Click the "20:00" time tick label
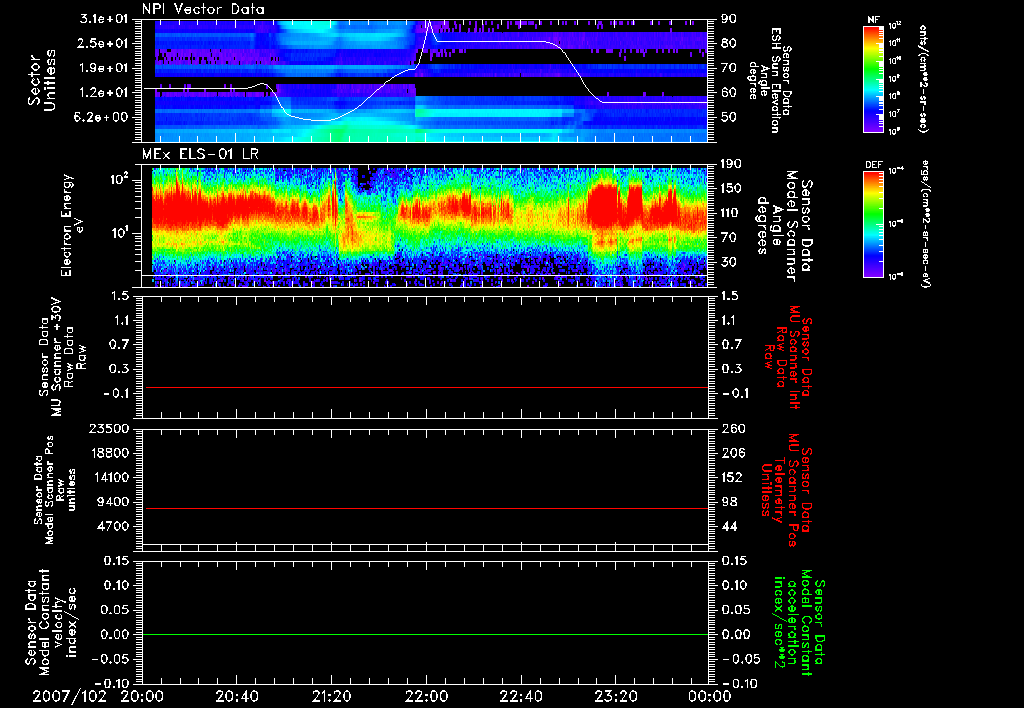Image resolution: width=1024 pixels, height=708 pixels. [142, 697]
